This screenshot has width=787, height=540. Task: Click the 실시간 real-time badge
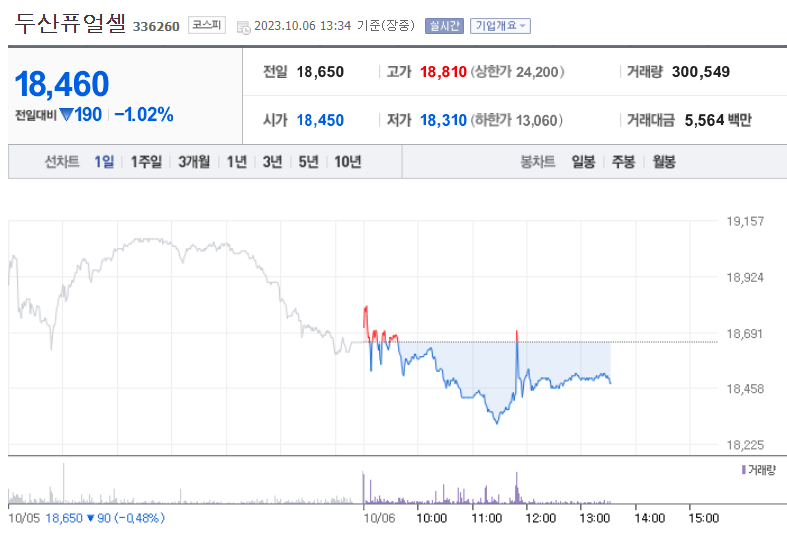click(x=444, y=26)
